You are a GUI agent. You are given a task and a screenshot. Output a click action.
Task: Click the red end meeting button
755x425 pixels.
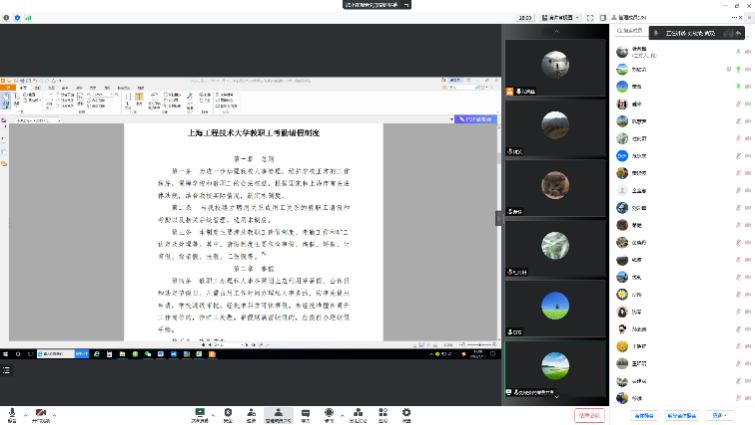pos(590,414)
